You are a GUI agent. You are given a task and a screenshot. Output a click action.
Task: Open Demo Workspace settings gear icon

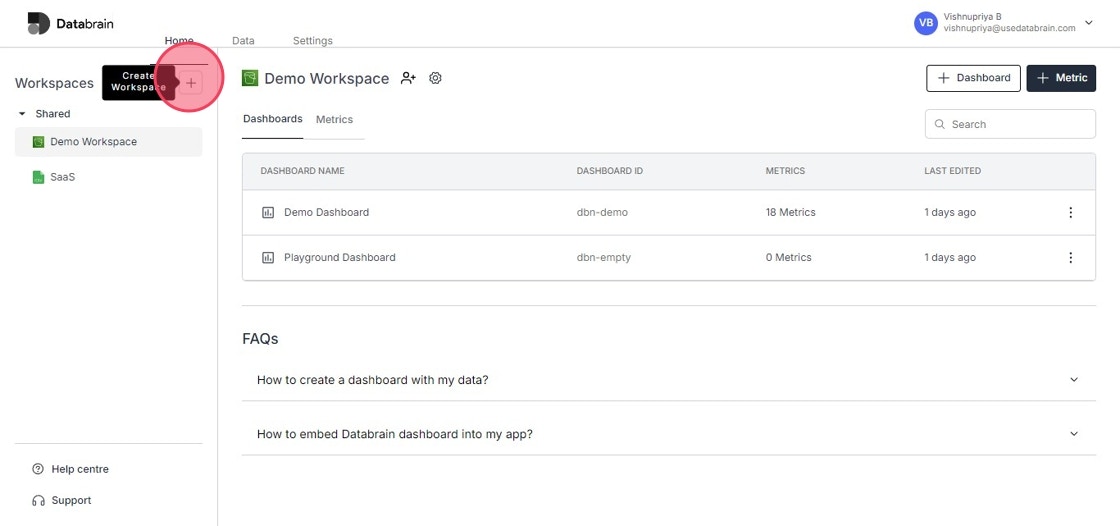pyautogui.click(x=435, y=78)
